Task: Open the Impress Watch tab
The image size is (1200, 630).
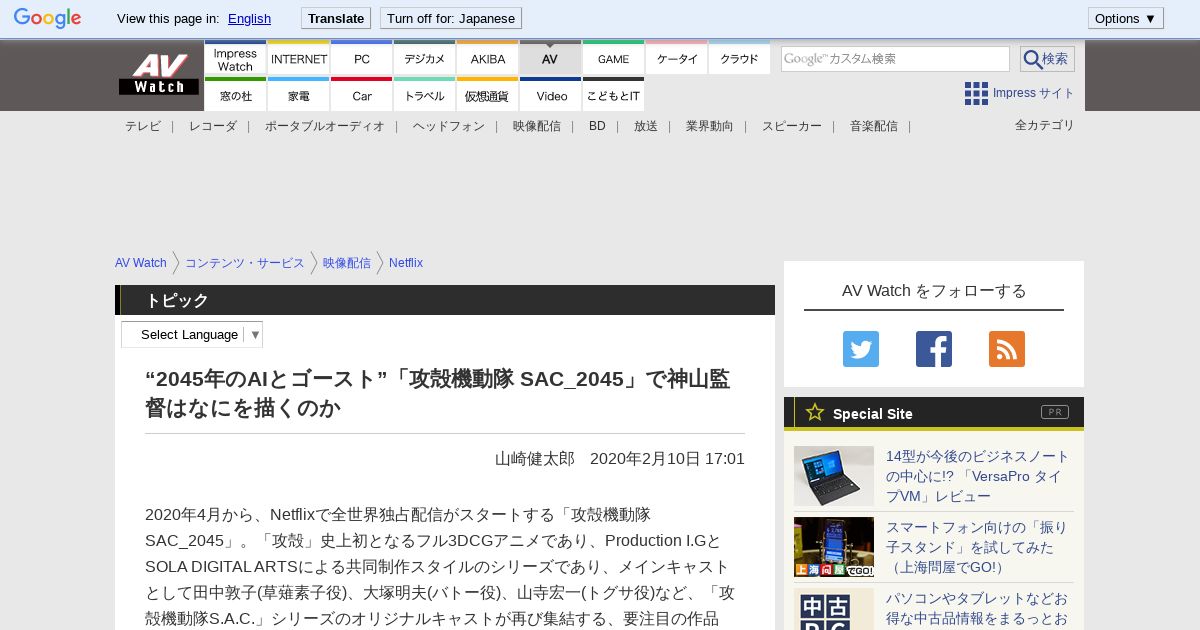Action: click(x=235, y=58)
